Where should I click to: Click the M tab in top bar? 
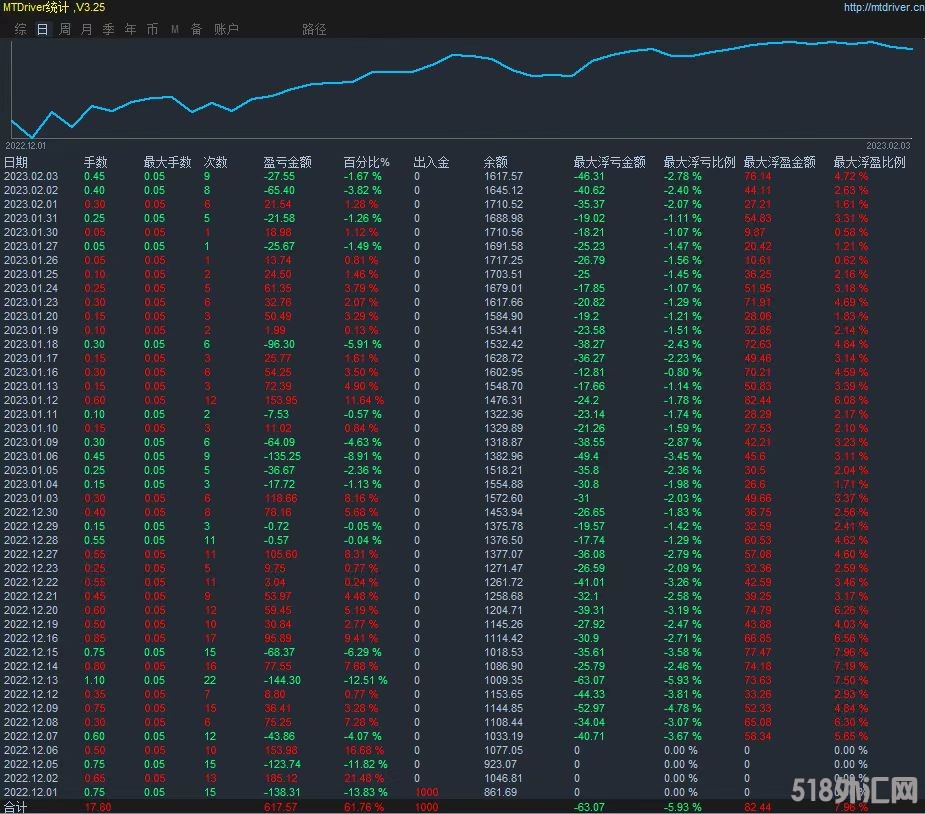point(174,29)
